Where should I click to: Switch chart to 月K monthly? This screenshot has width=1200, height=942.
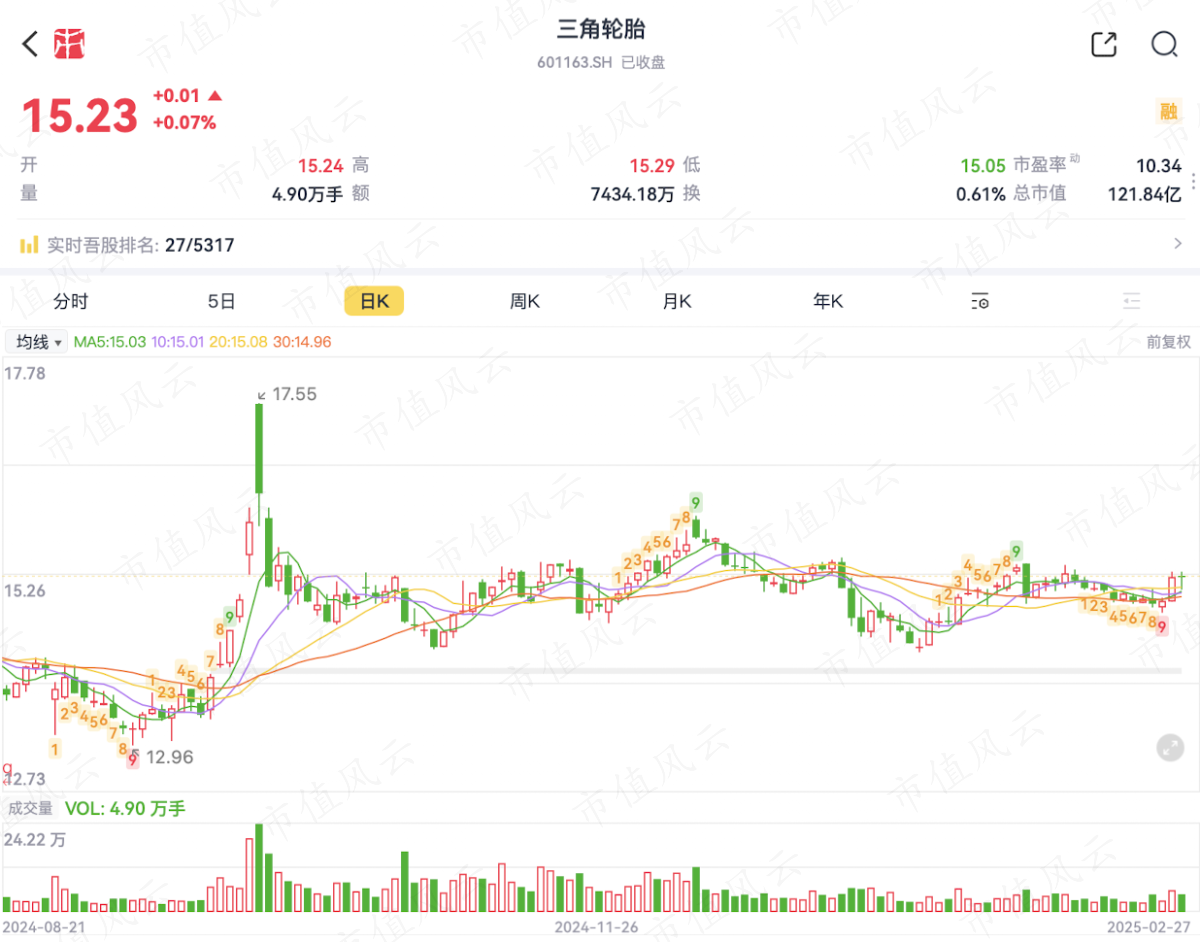click(x=677, y=301)
